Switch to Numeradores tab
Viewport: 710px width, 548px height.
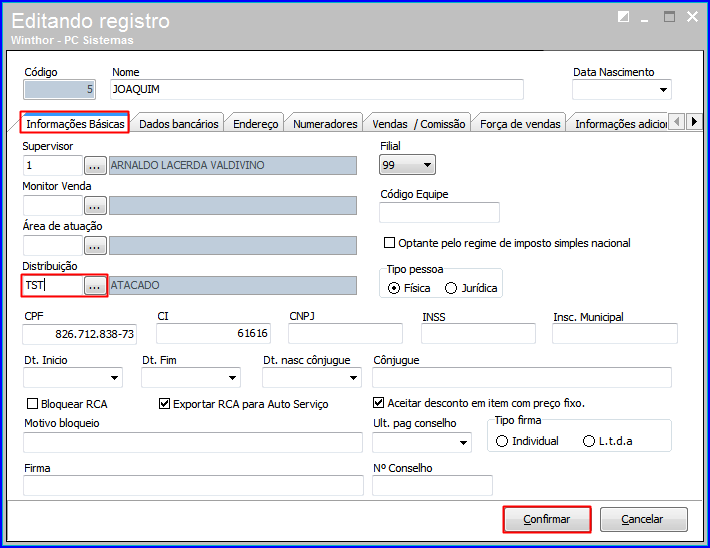pyautogui.click(x=325, y=124)
